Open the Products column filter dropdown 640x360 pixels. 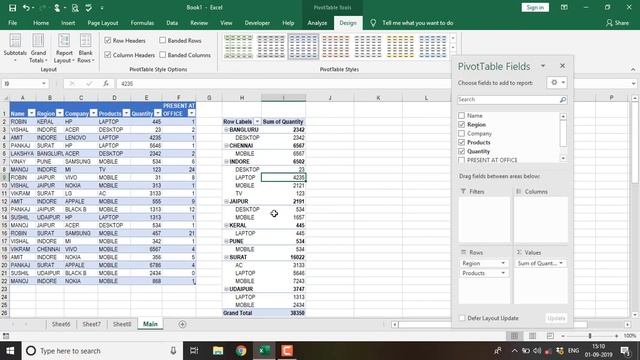126,113
